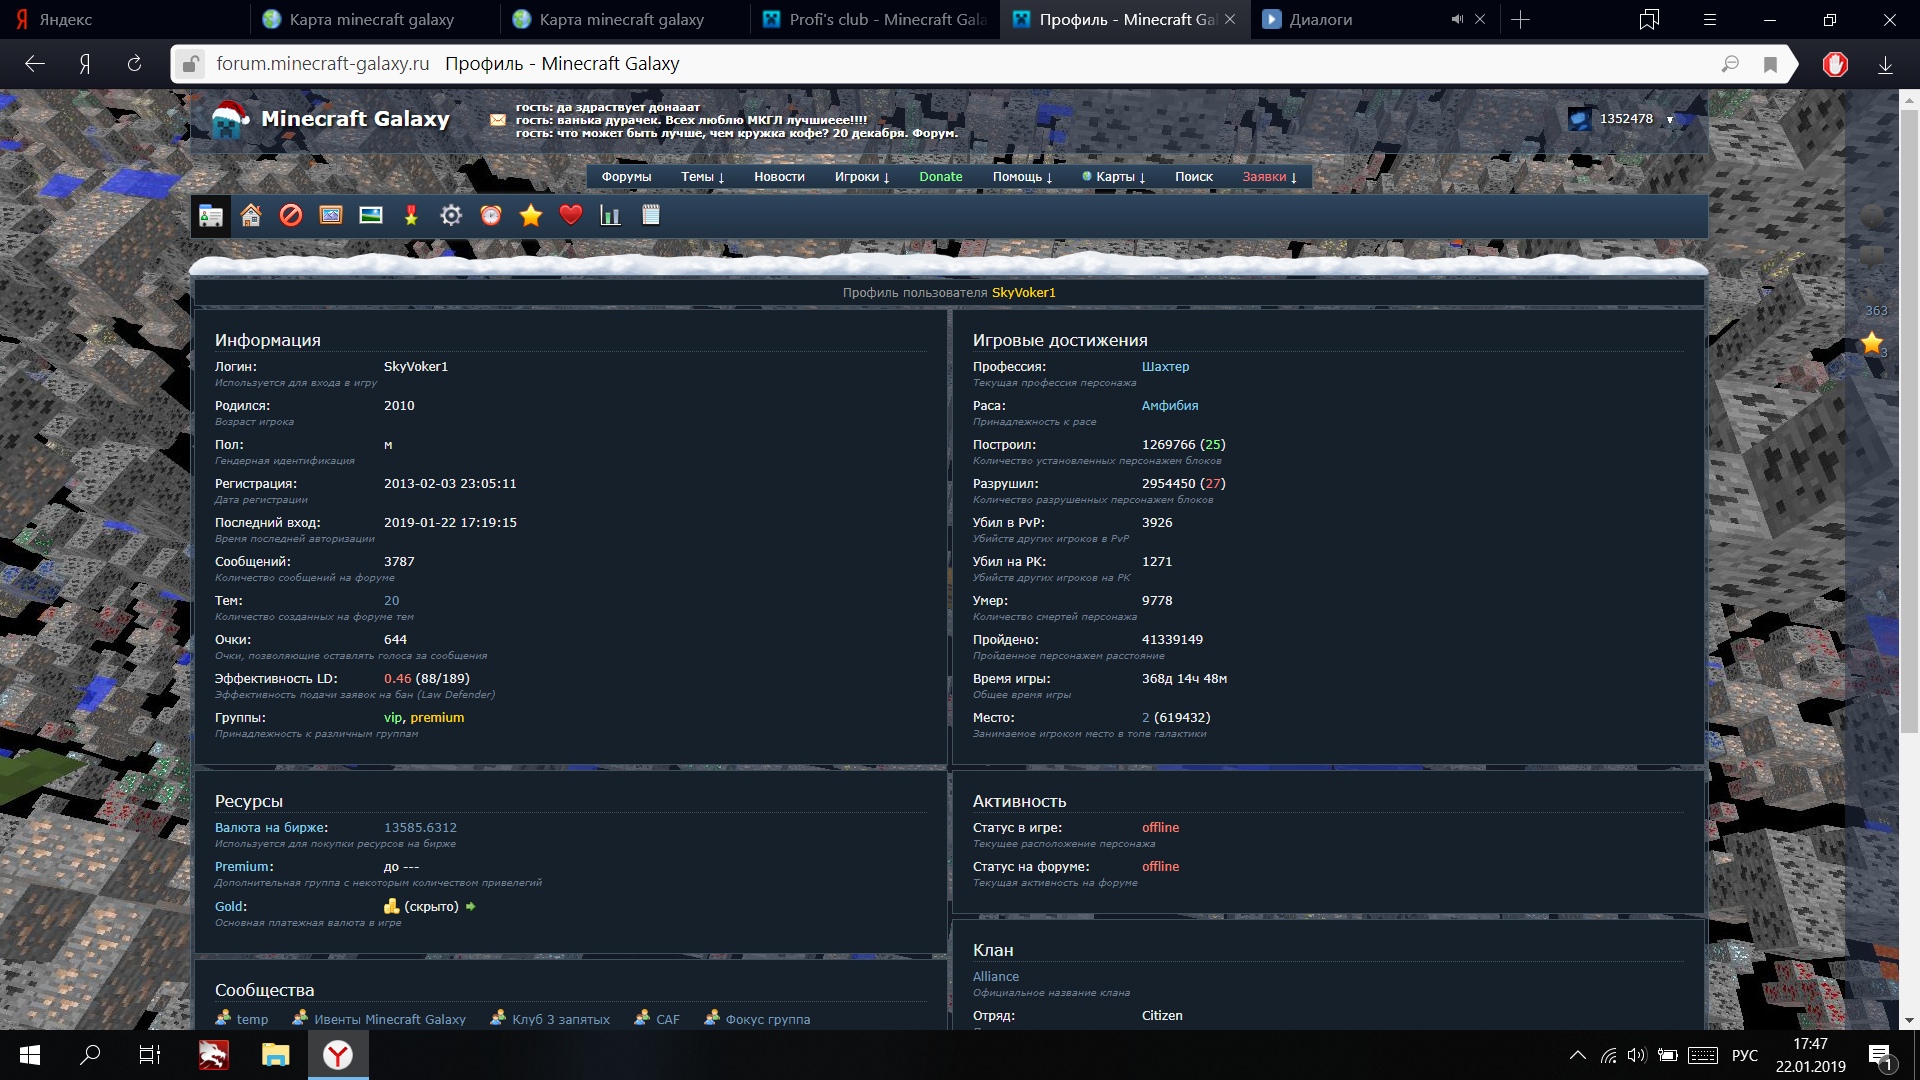1920x1080 pixels.
Task: Click the alarm clock icon
Action: 491,215
